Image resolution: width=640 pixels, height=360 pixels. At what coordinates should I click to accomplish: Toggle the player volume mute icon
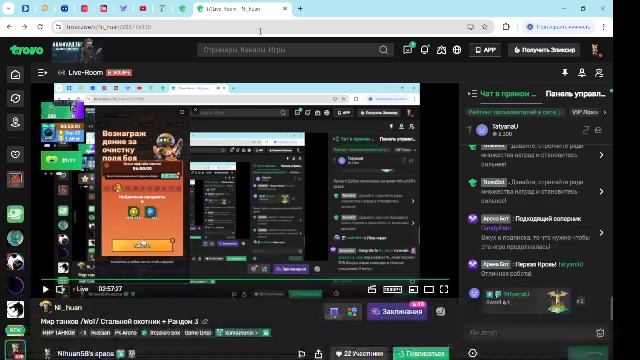60,289
